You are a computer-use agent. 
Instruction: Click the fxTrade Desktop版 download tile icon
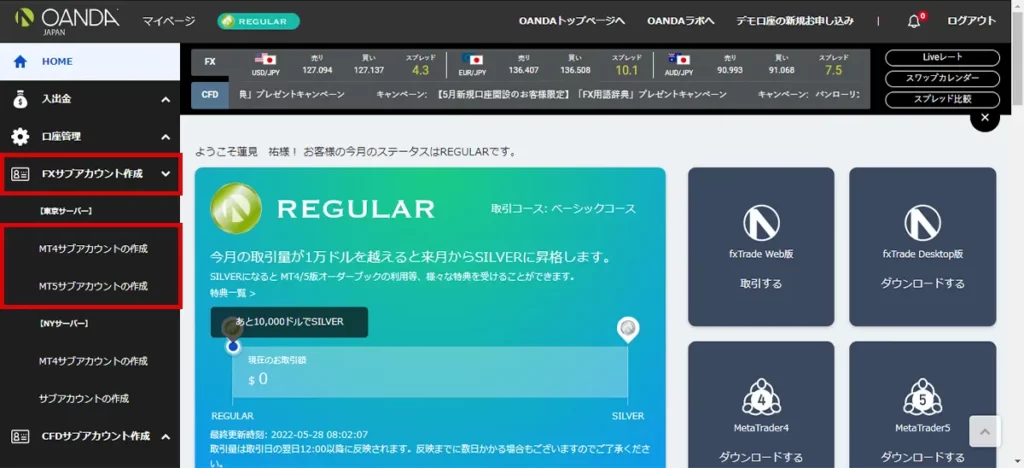(x=922, y=223)
